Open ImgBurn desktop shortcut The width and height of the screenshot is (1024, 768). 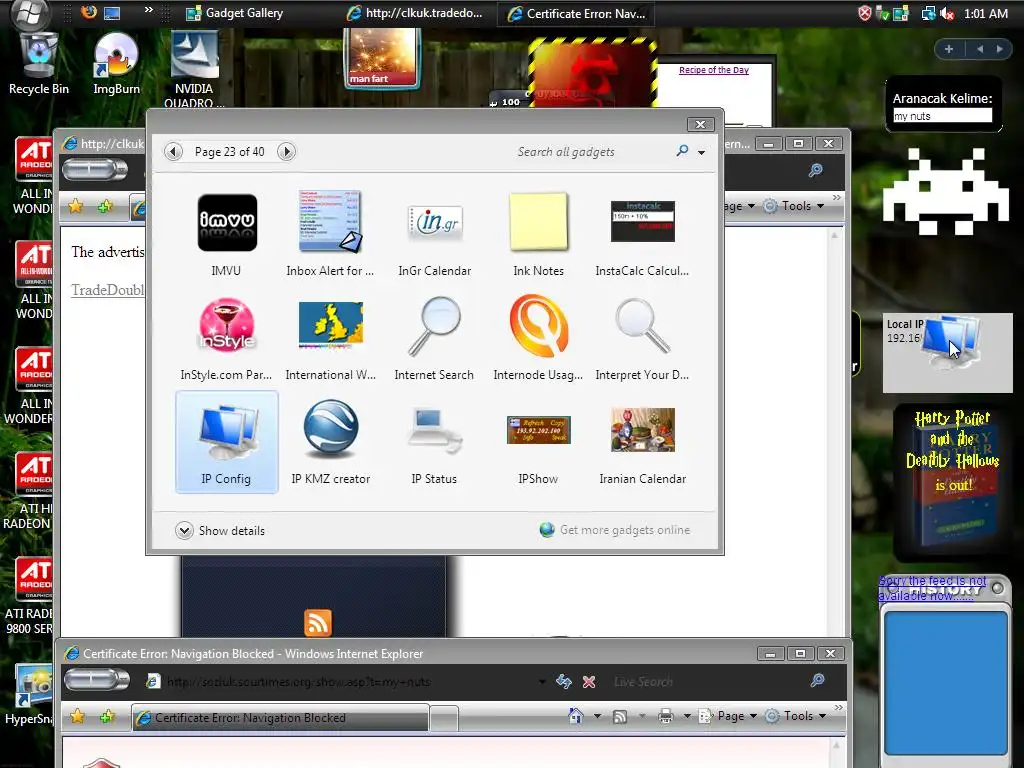(116, 64)
